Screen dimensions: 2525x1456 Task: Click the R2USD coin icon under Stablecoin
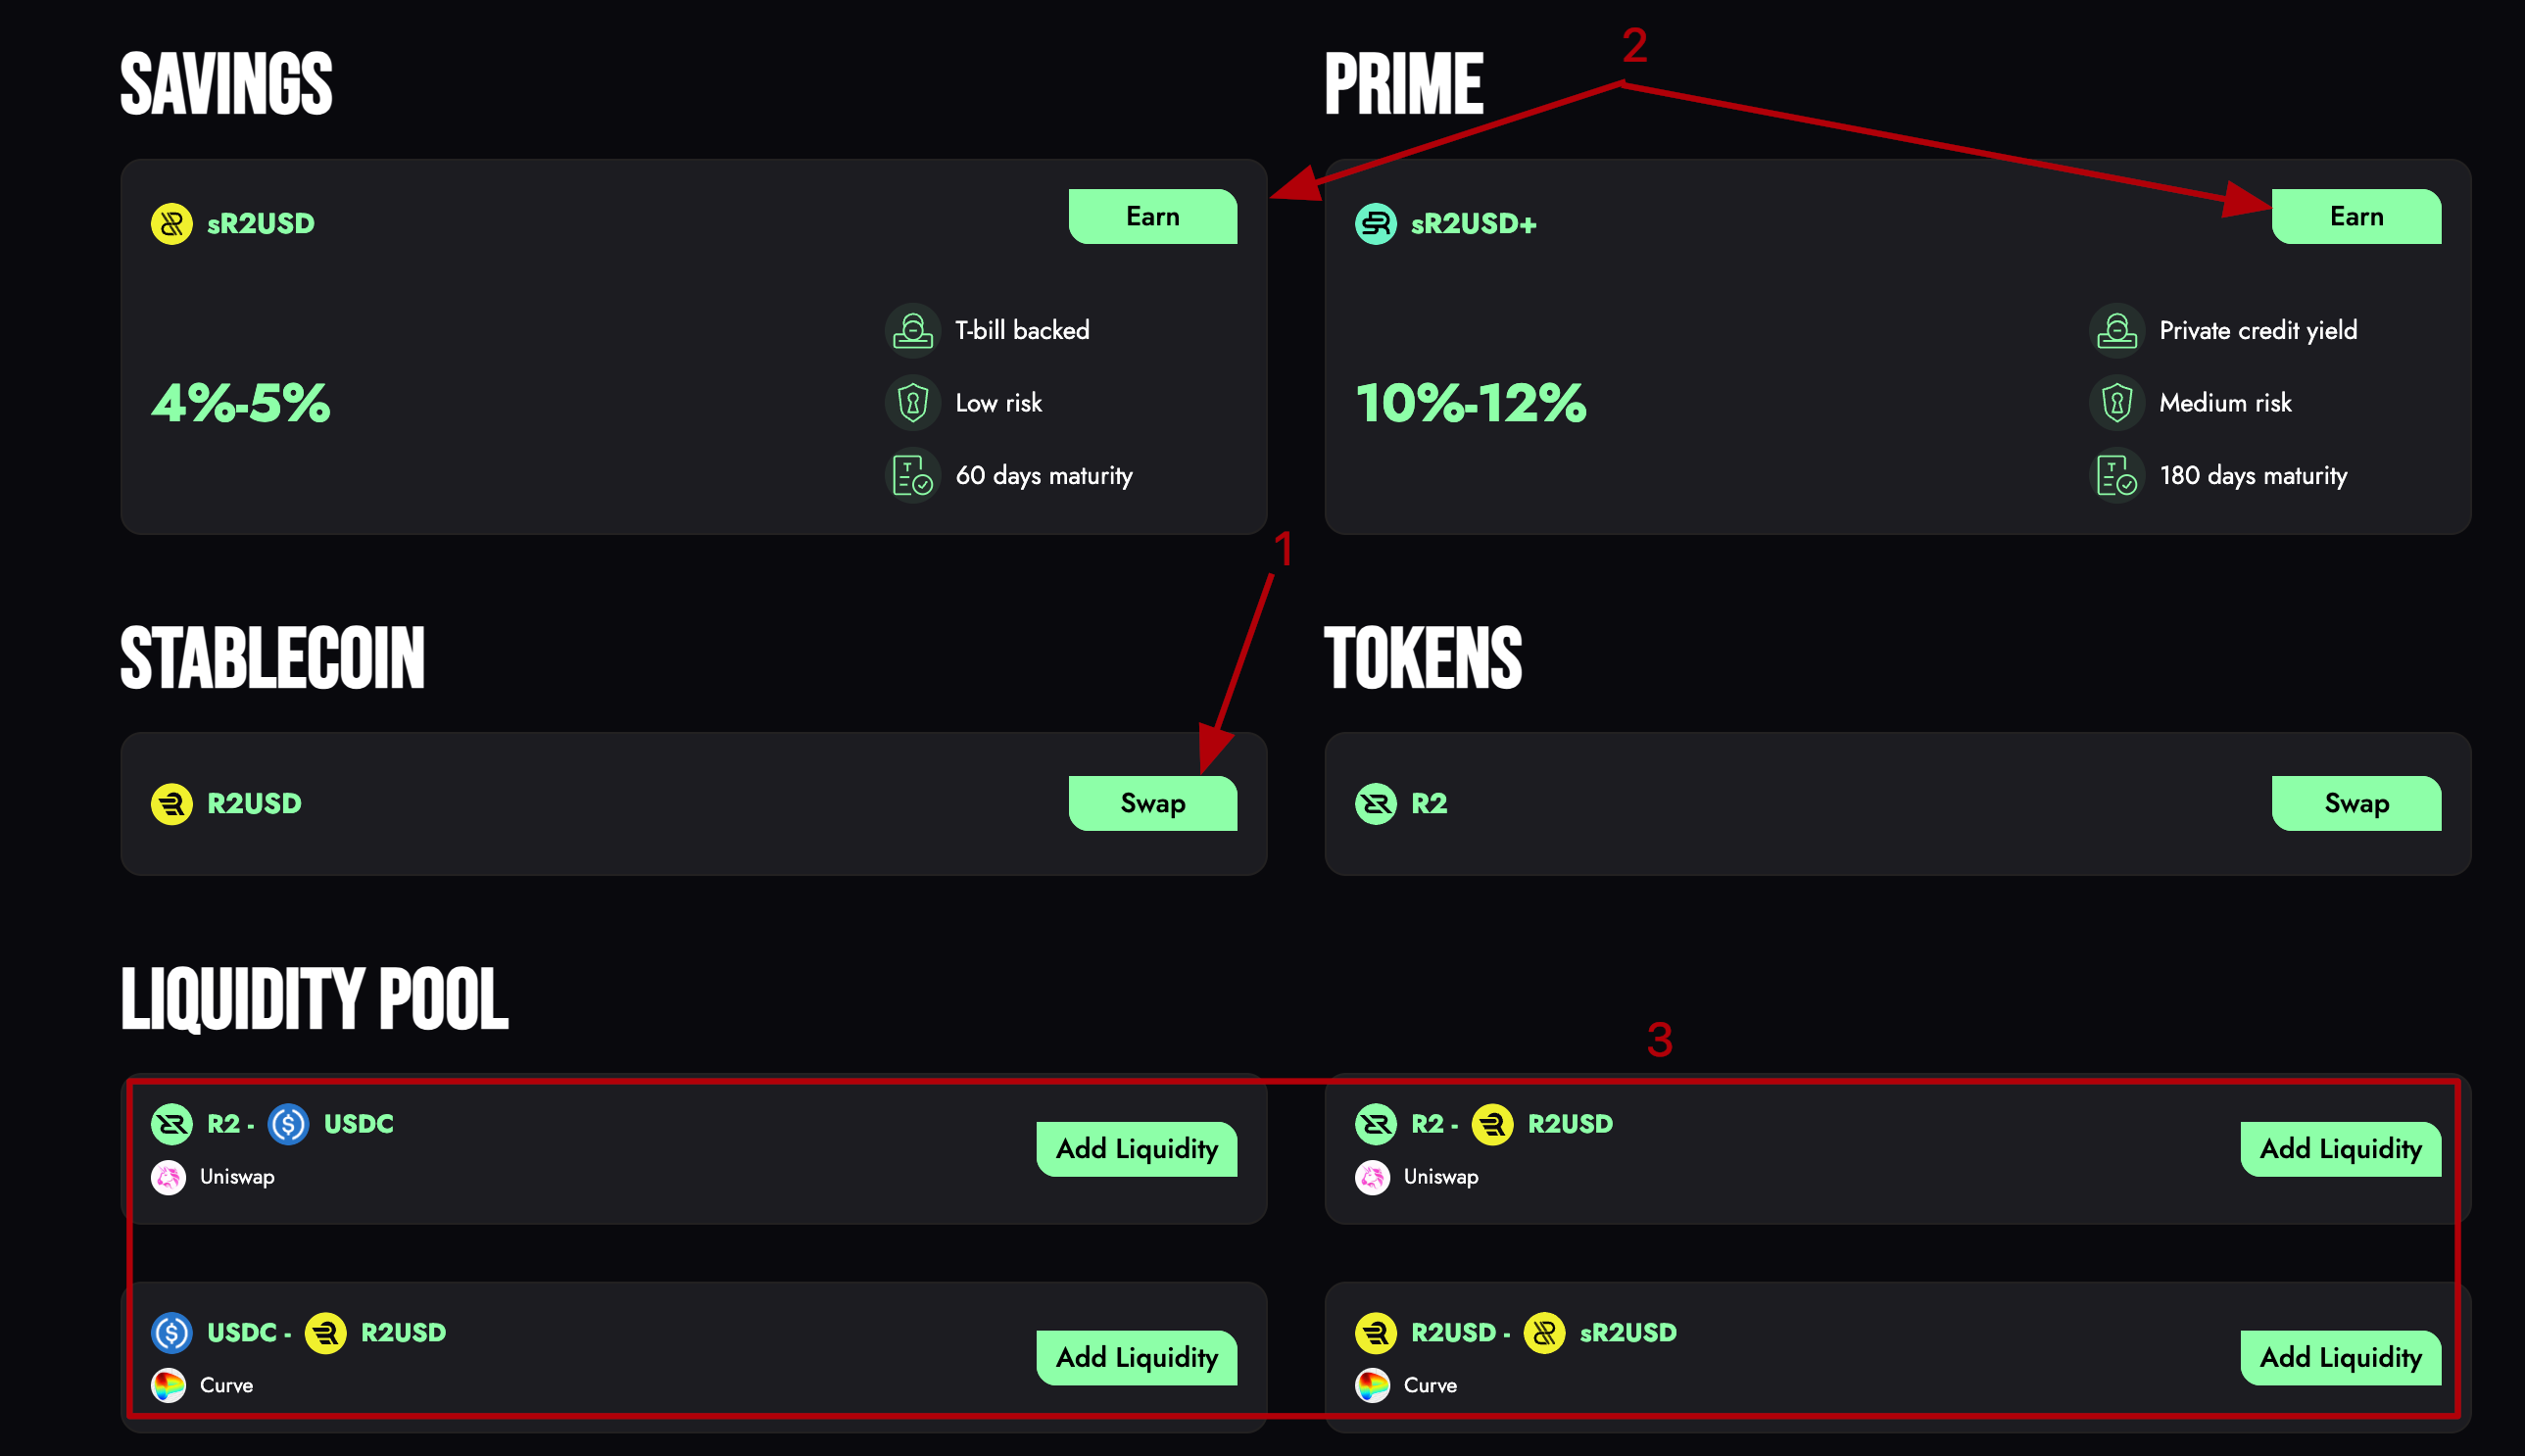pyautogui.click(x=171, y=803)
